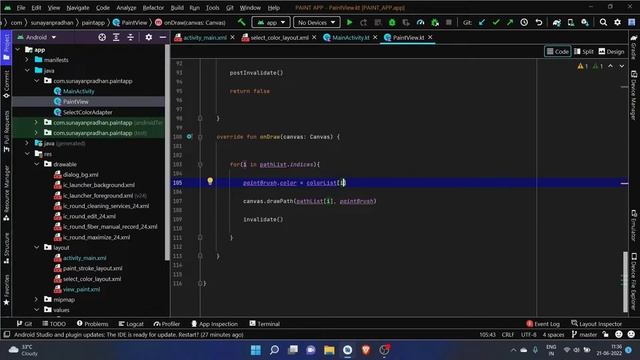Image resolution: width=640 pixels, height=360 pixels.
Task: Click Git commit checkmark icon
Action: pos(496,22)
